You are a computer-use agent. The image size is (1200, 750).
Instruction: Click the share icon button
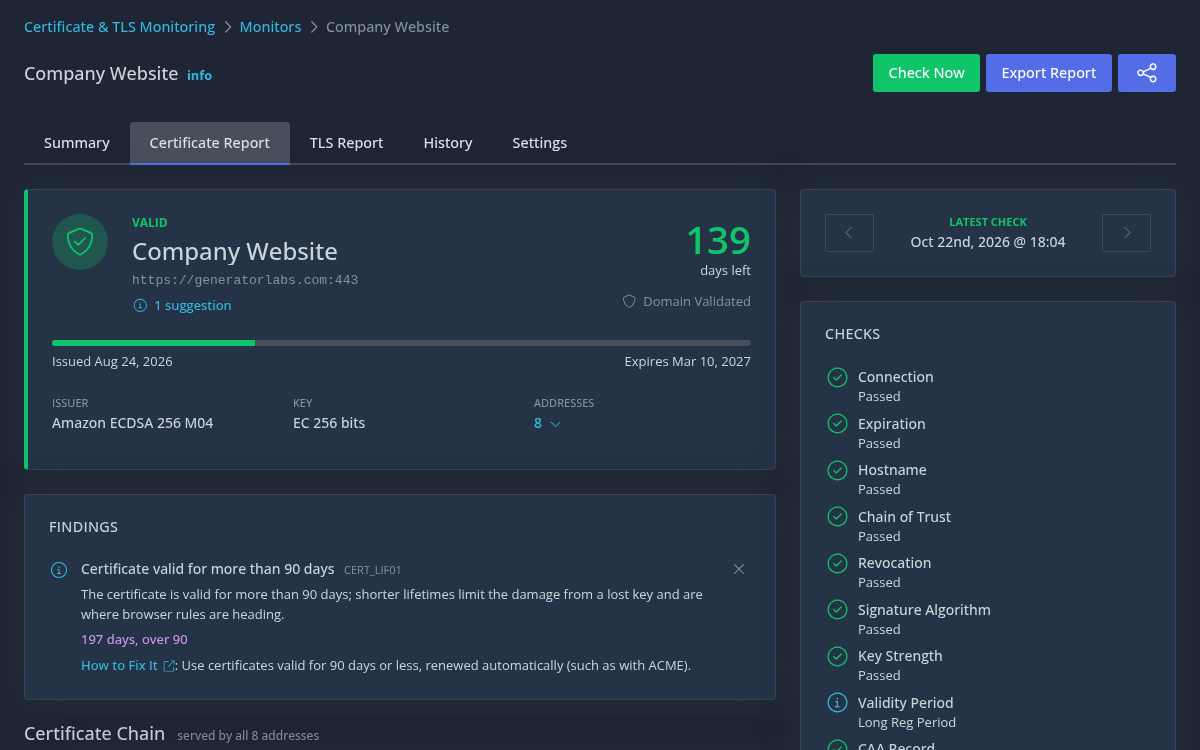1147,73
